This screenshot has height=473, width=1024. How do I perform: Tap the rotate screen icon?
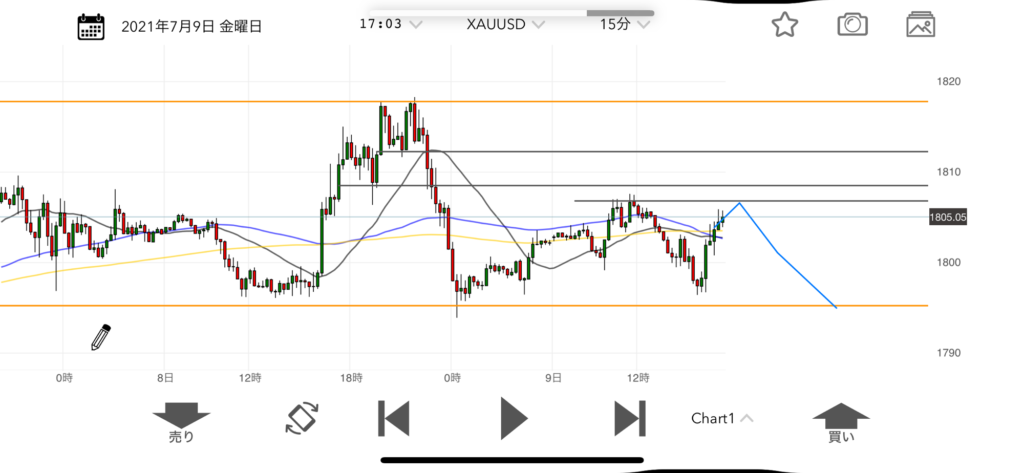click(x=300, y=417)
